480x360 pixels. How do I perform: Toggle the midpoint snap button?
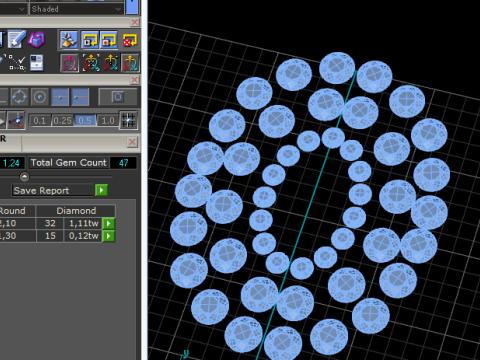click(x=60, y=97)
